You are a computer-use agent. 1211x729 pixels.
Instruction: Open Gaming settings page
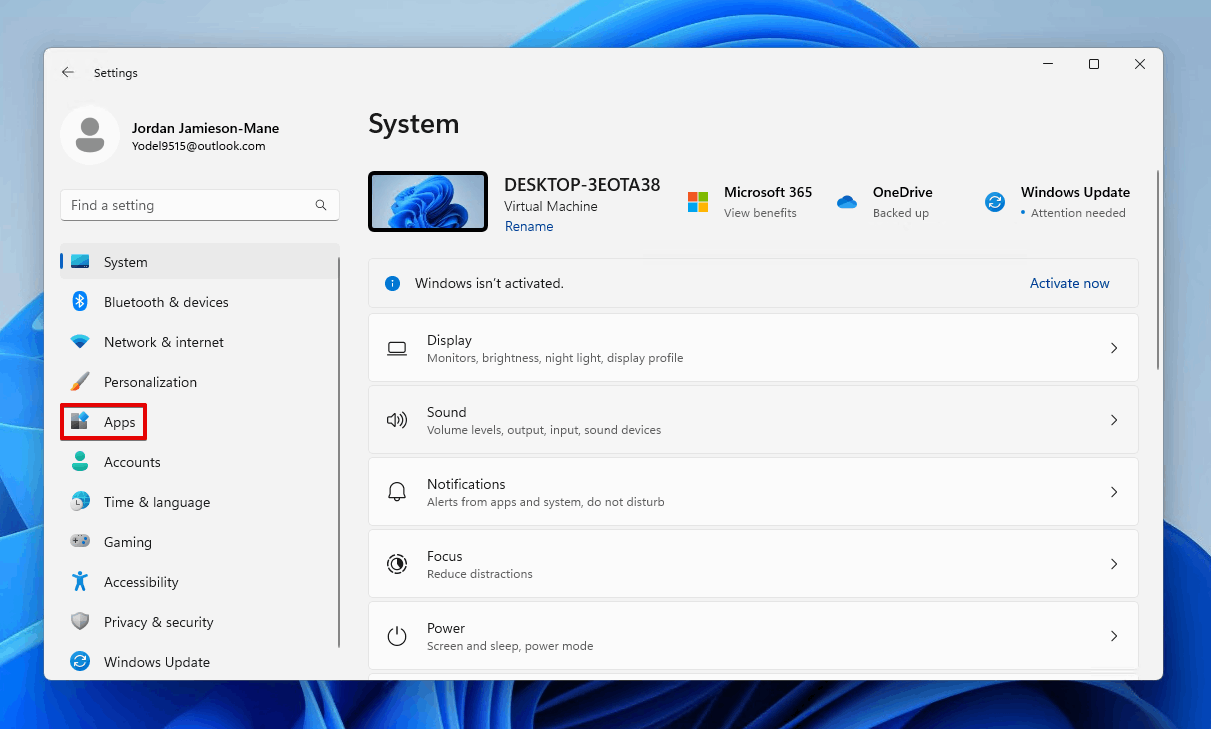pos(199,542)
